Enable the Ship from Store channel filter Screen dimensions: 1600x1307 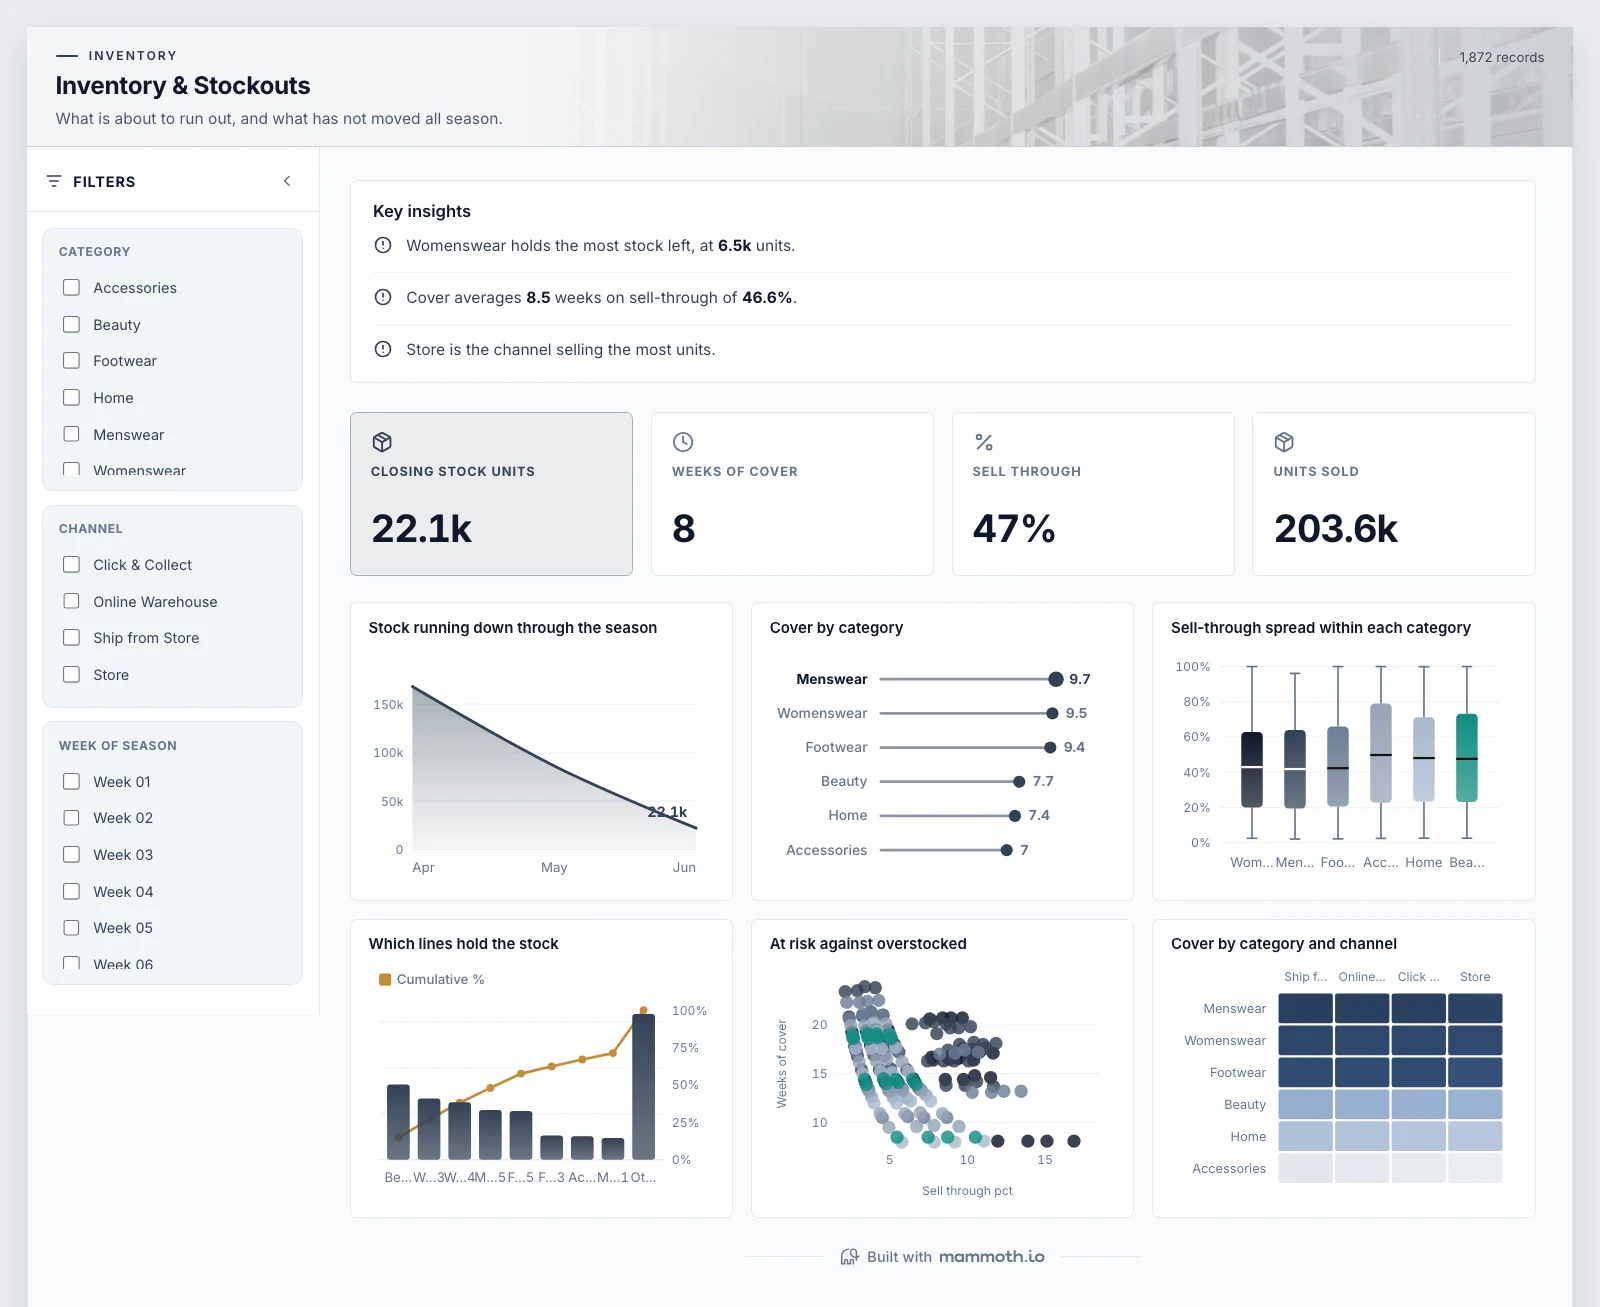72,638
